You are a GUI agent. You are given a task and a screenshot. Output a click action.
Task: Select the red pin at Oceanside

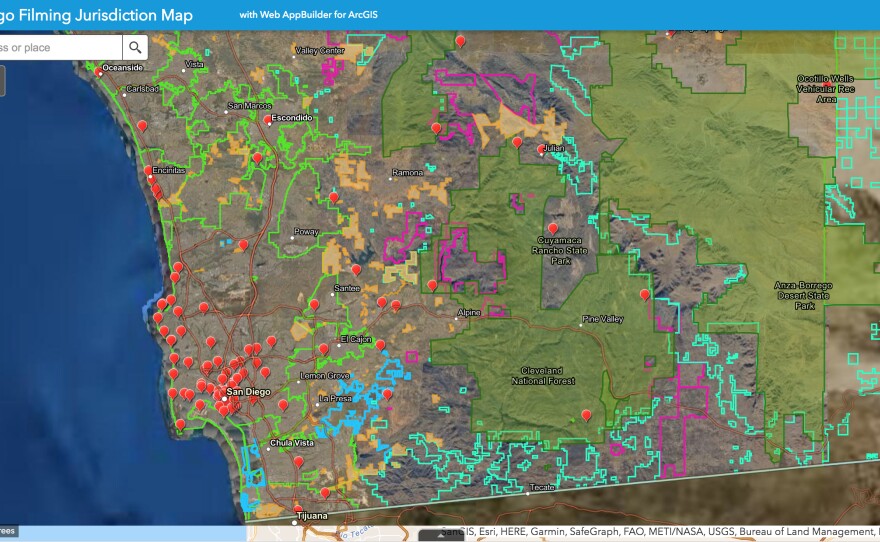pyautogui.click(x=99, y=71)
